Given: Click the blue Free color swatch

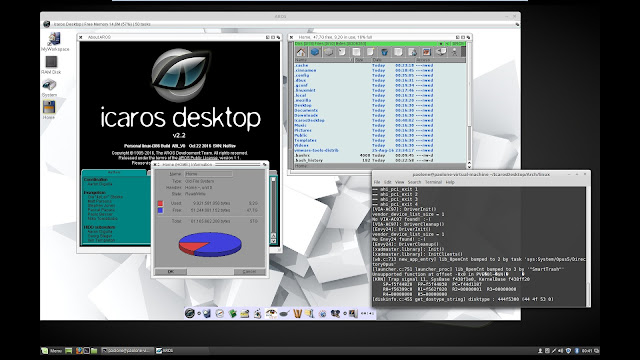Looking at the screenshot, I should [x=160, y=210].
